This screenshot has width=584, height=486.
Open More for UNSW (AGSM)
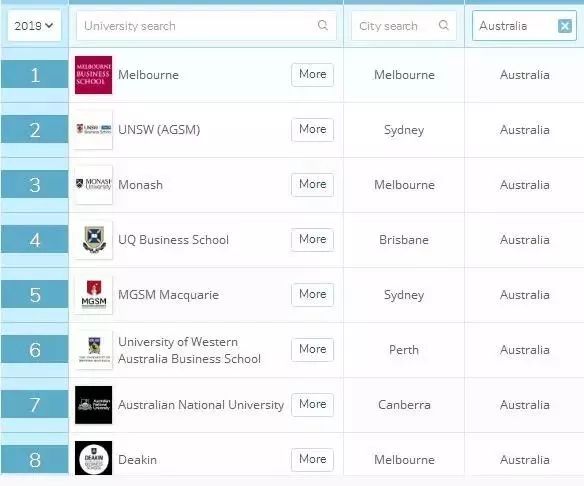click(312, 129)
